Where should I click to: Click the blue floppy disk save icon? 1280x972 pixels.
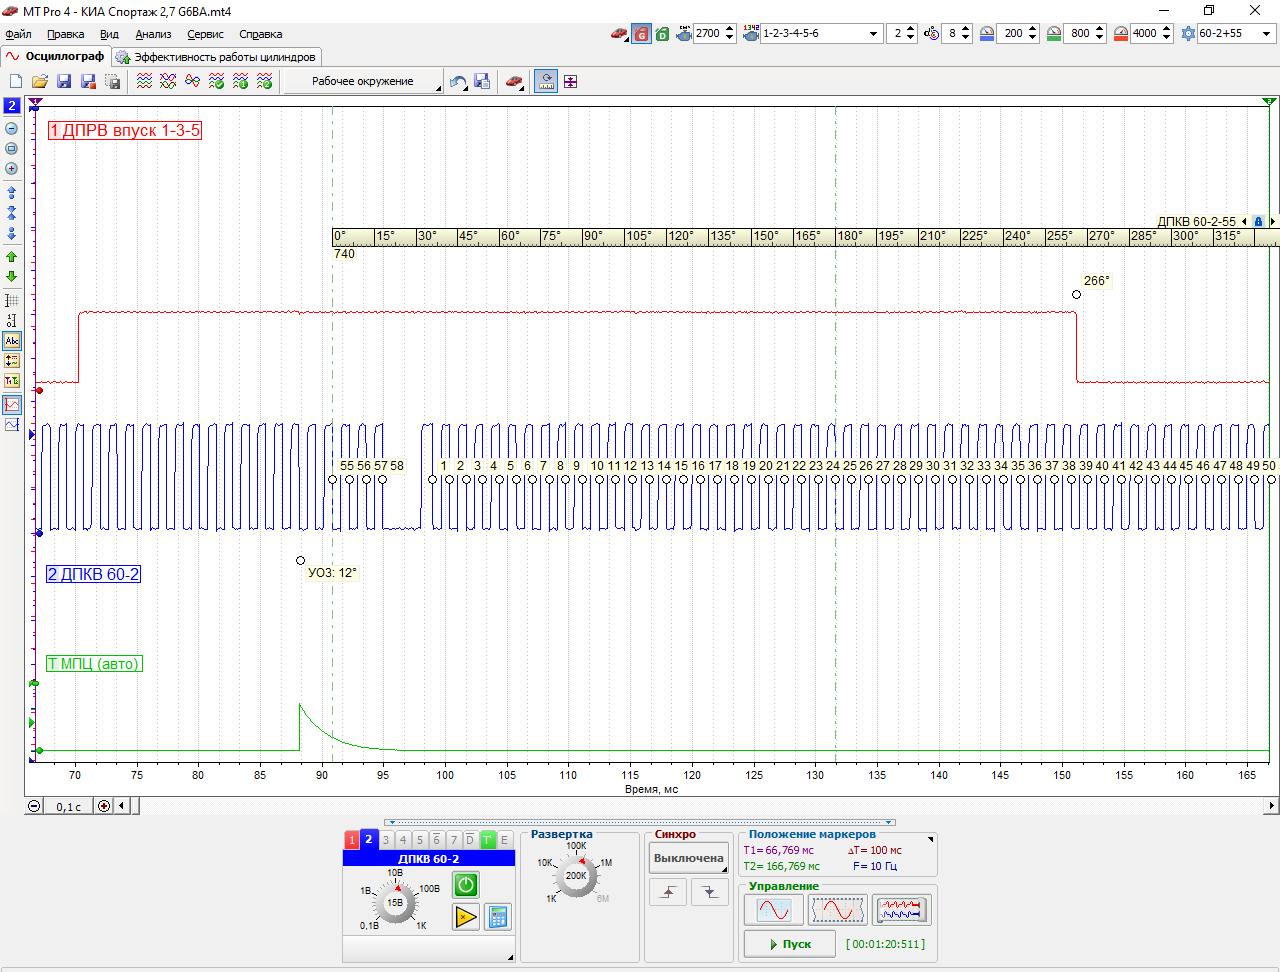[x=64, y=82]
